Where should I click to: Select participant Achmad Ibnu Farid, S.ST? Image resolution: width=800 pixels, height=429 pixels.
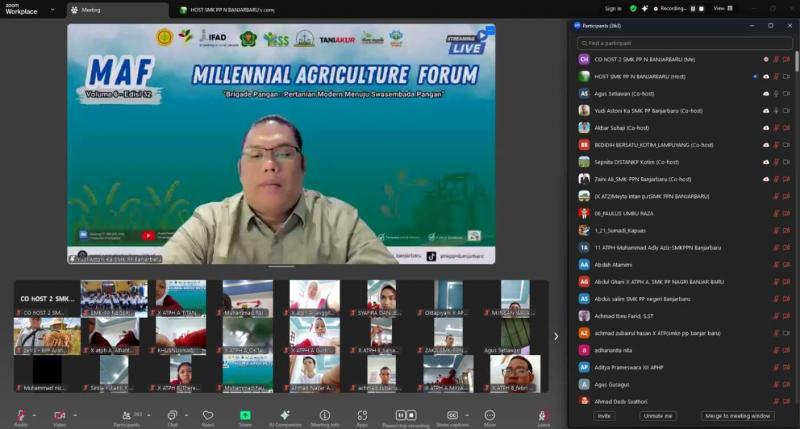[x=684, y=316]
